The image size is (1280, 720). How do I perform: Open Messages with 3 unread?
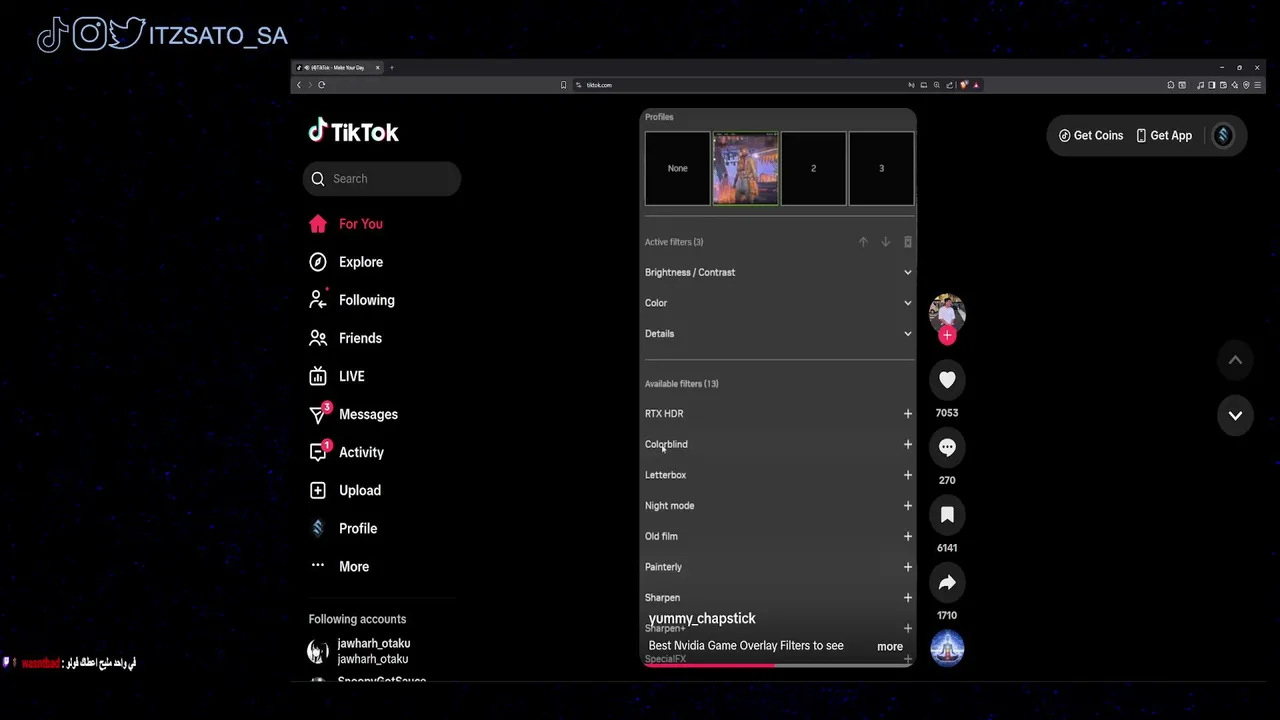353,414
